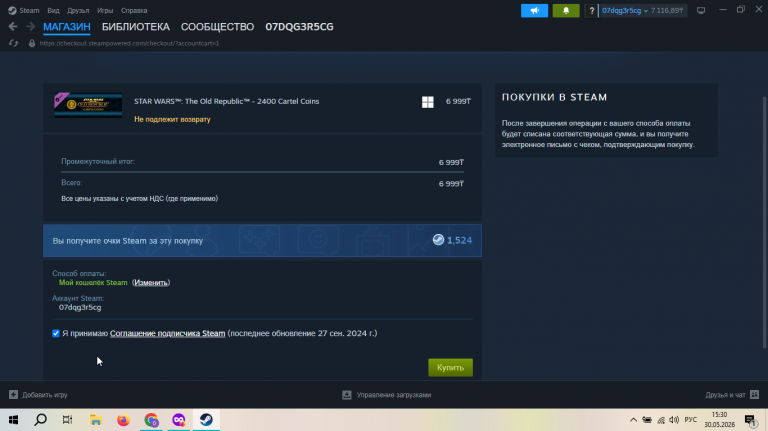This screenshot has width=768, height=431.
Task: Open Chrome from the taskbar
Action: [151, 420]
